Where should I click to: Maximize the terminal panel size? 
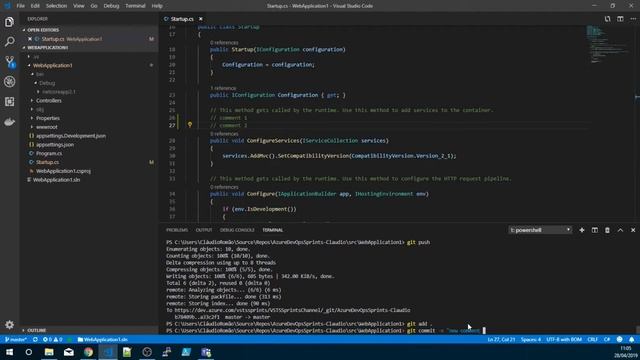620,230
